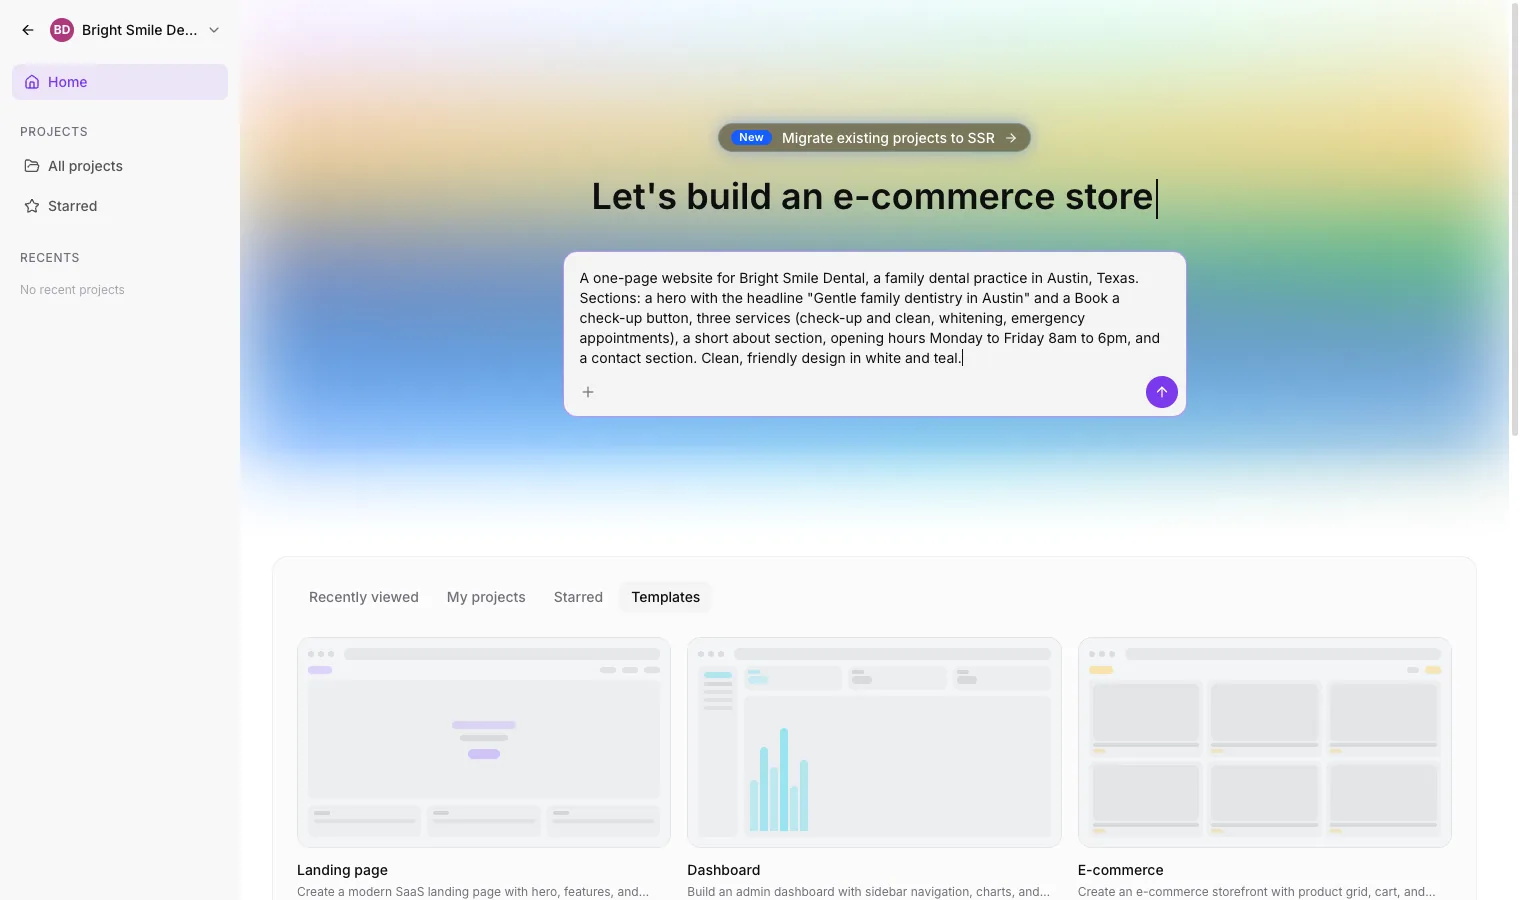Click the vertical page scrollbar
1520x900 pixels.
1514,220
